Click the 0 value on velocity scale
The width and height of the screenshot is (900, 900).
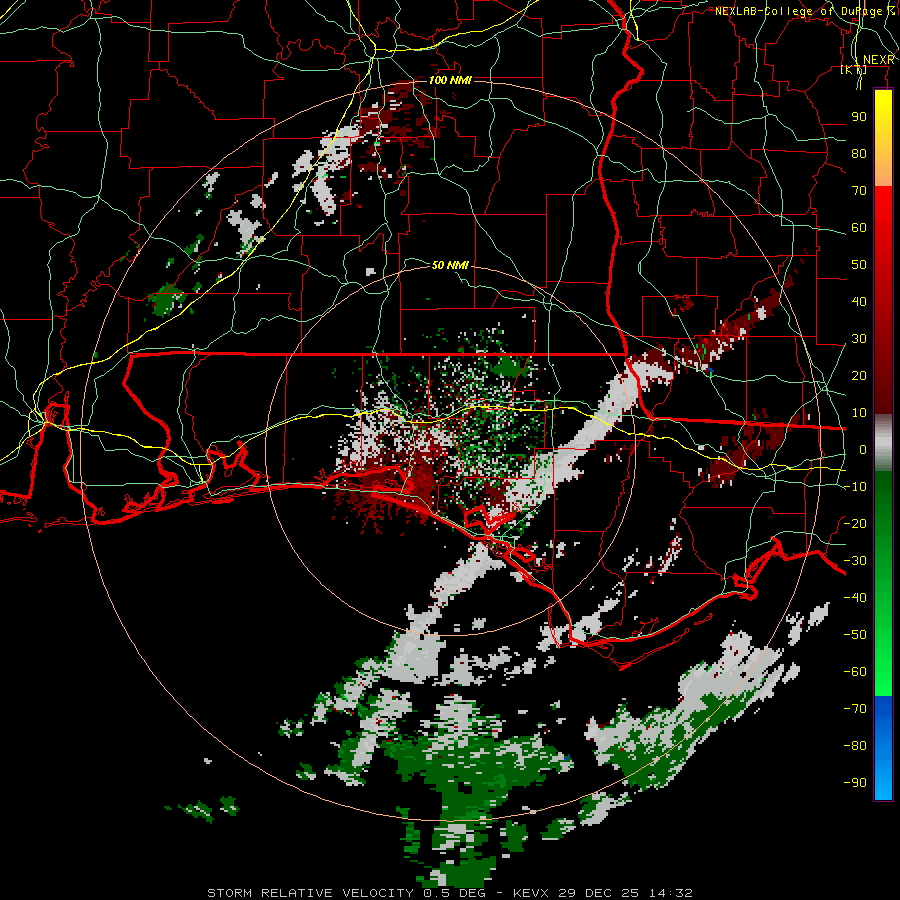coord(862,449)
